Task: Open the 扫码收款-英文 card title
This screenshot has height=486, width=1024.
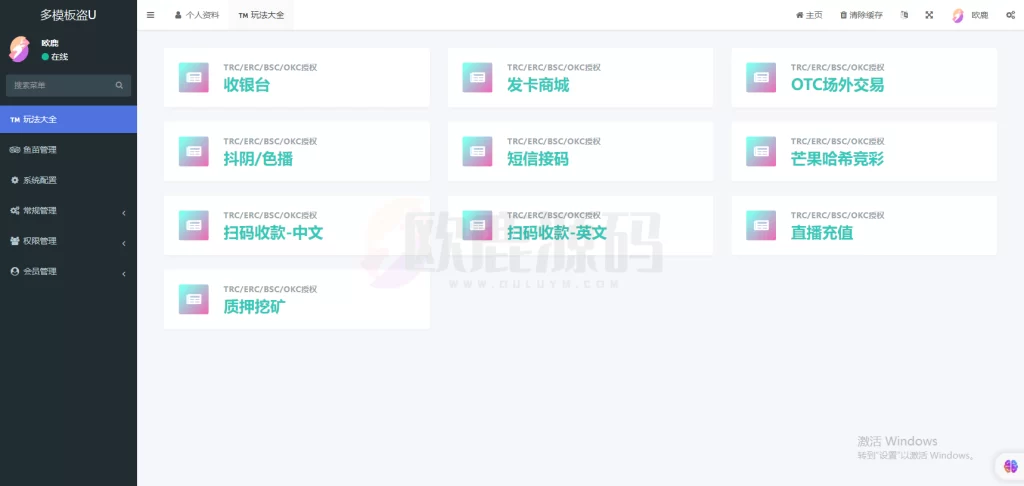Action: tap(557, 233)
